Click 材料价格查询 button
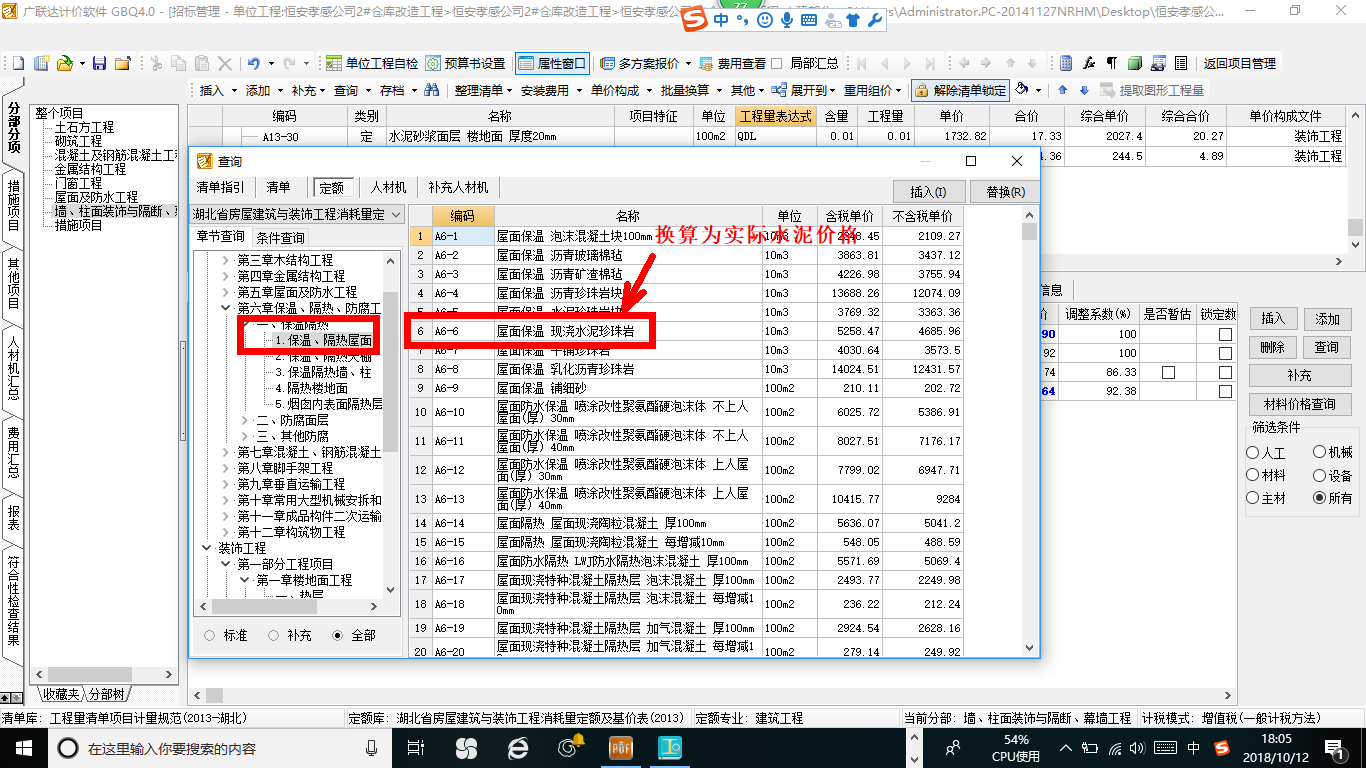Image resolution: width=1366 pixels, height=768 pixels. tap(1299, 404)
